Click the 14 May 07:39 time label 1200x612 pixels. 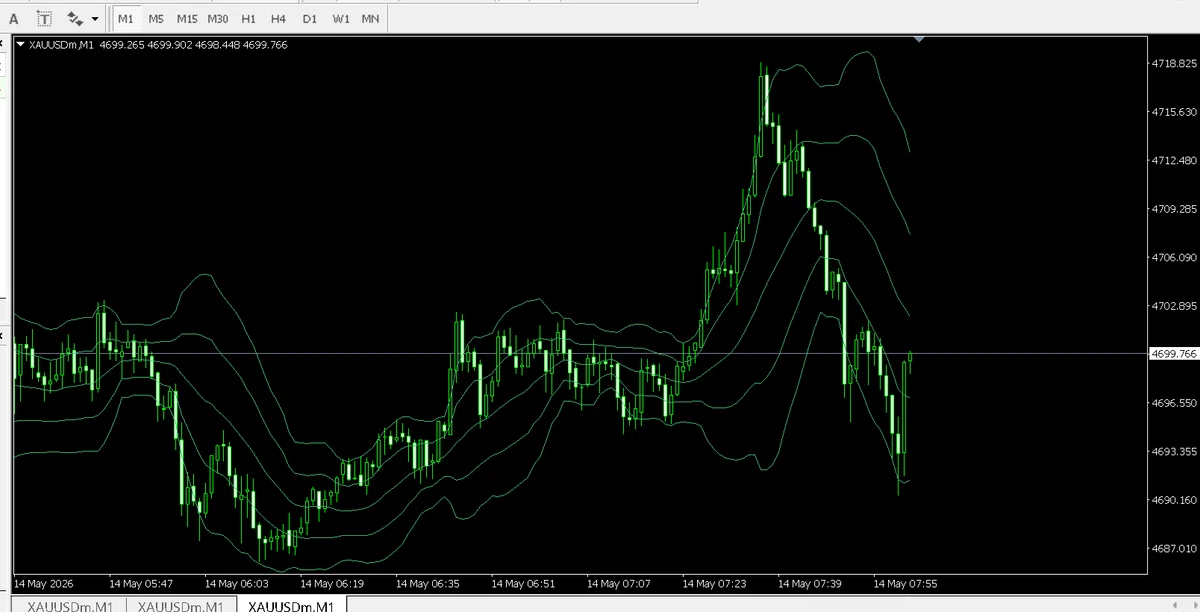pyautogui.click(x=810, y=583)
